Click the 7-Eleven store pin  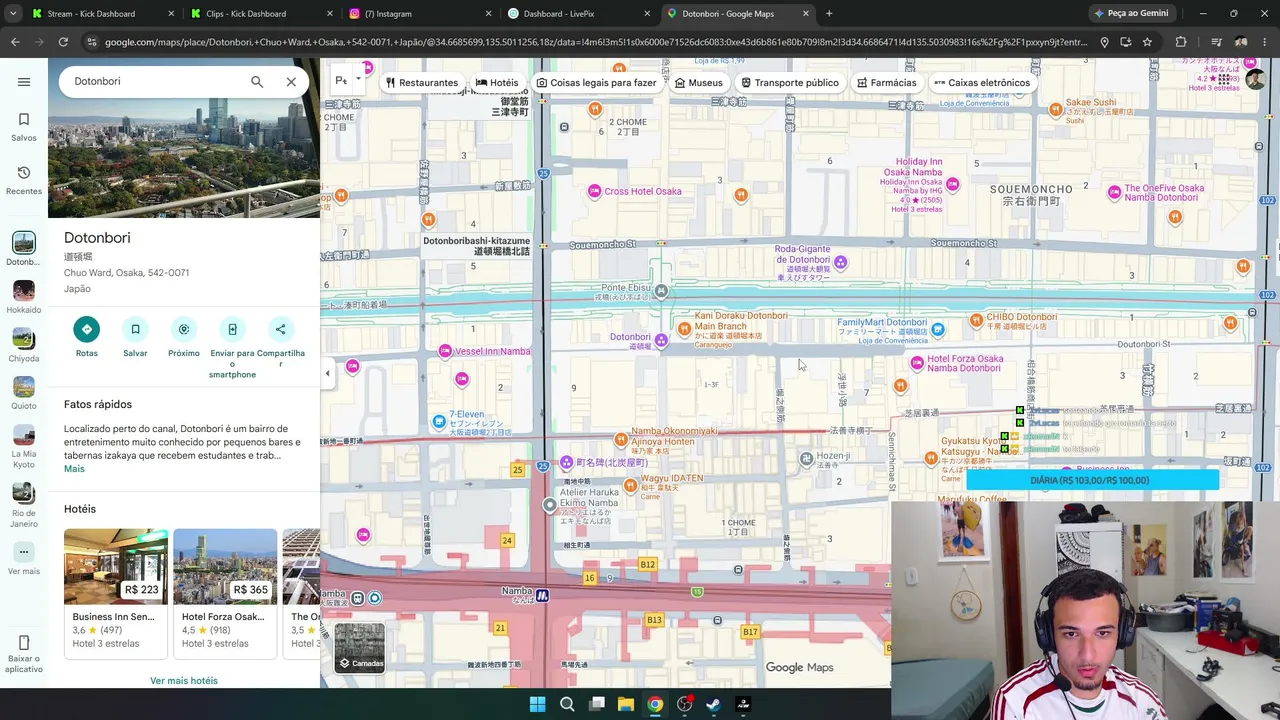[x=439, y=422]
